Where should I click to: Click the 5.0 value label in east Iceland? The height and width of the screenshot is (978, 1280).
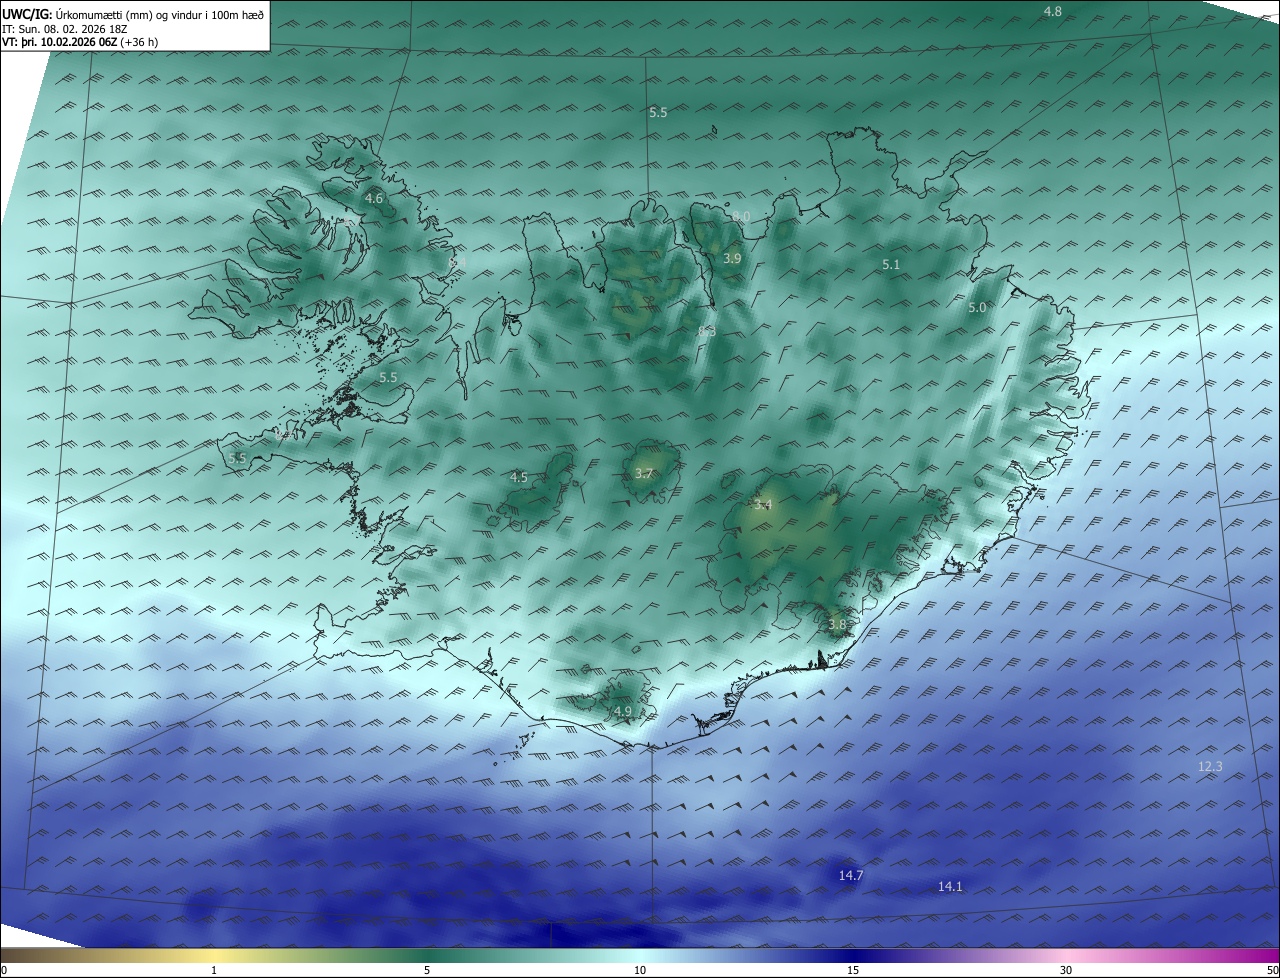[x=977, y=308]
